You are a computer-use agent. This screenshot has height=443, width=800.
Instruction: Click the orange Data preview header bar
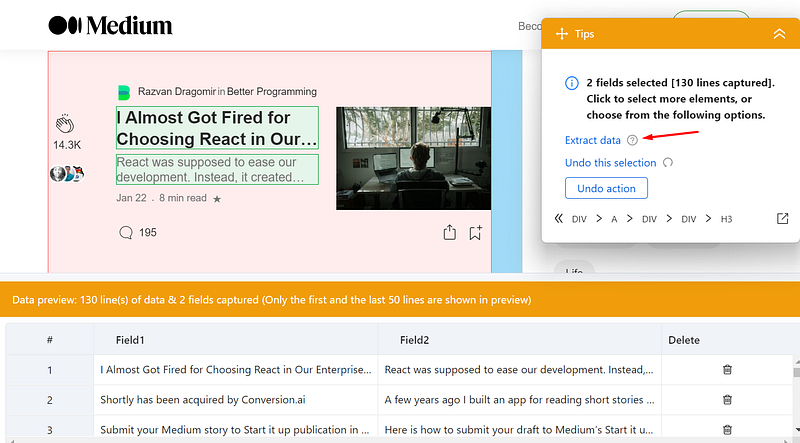tap(400, 300)
